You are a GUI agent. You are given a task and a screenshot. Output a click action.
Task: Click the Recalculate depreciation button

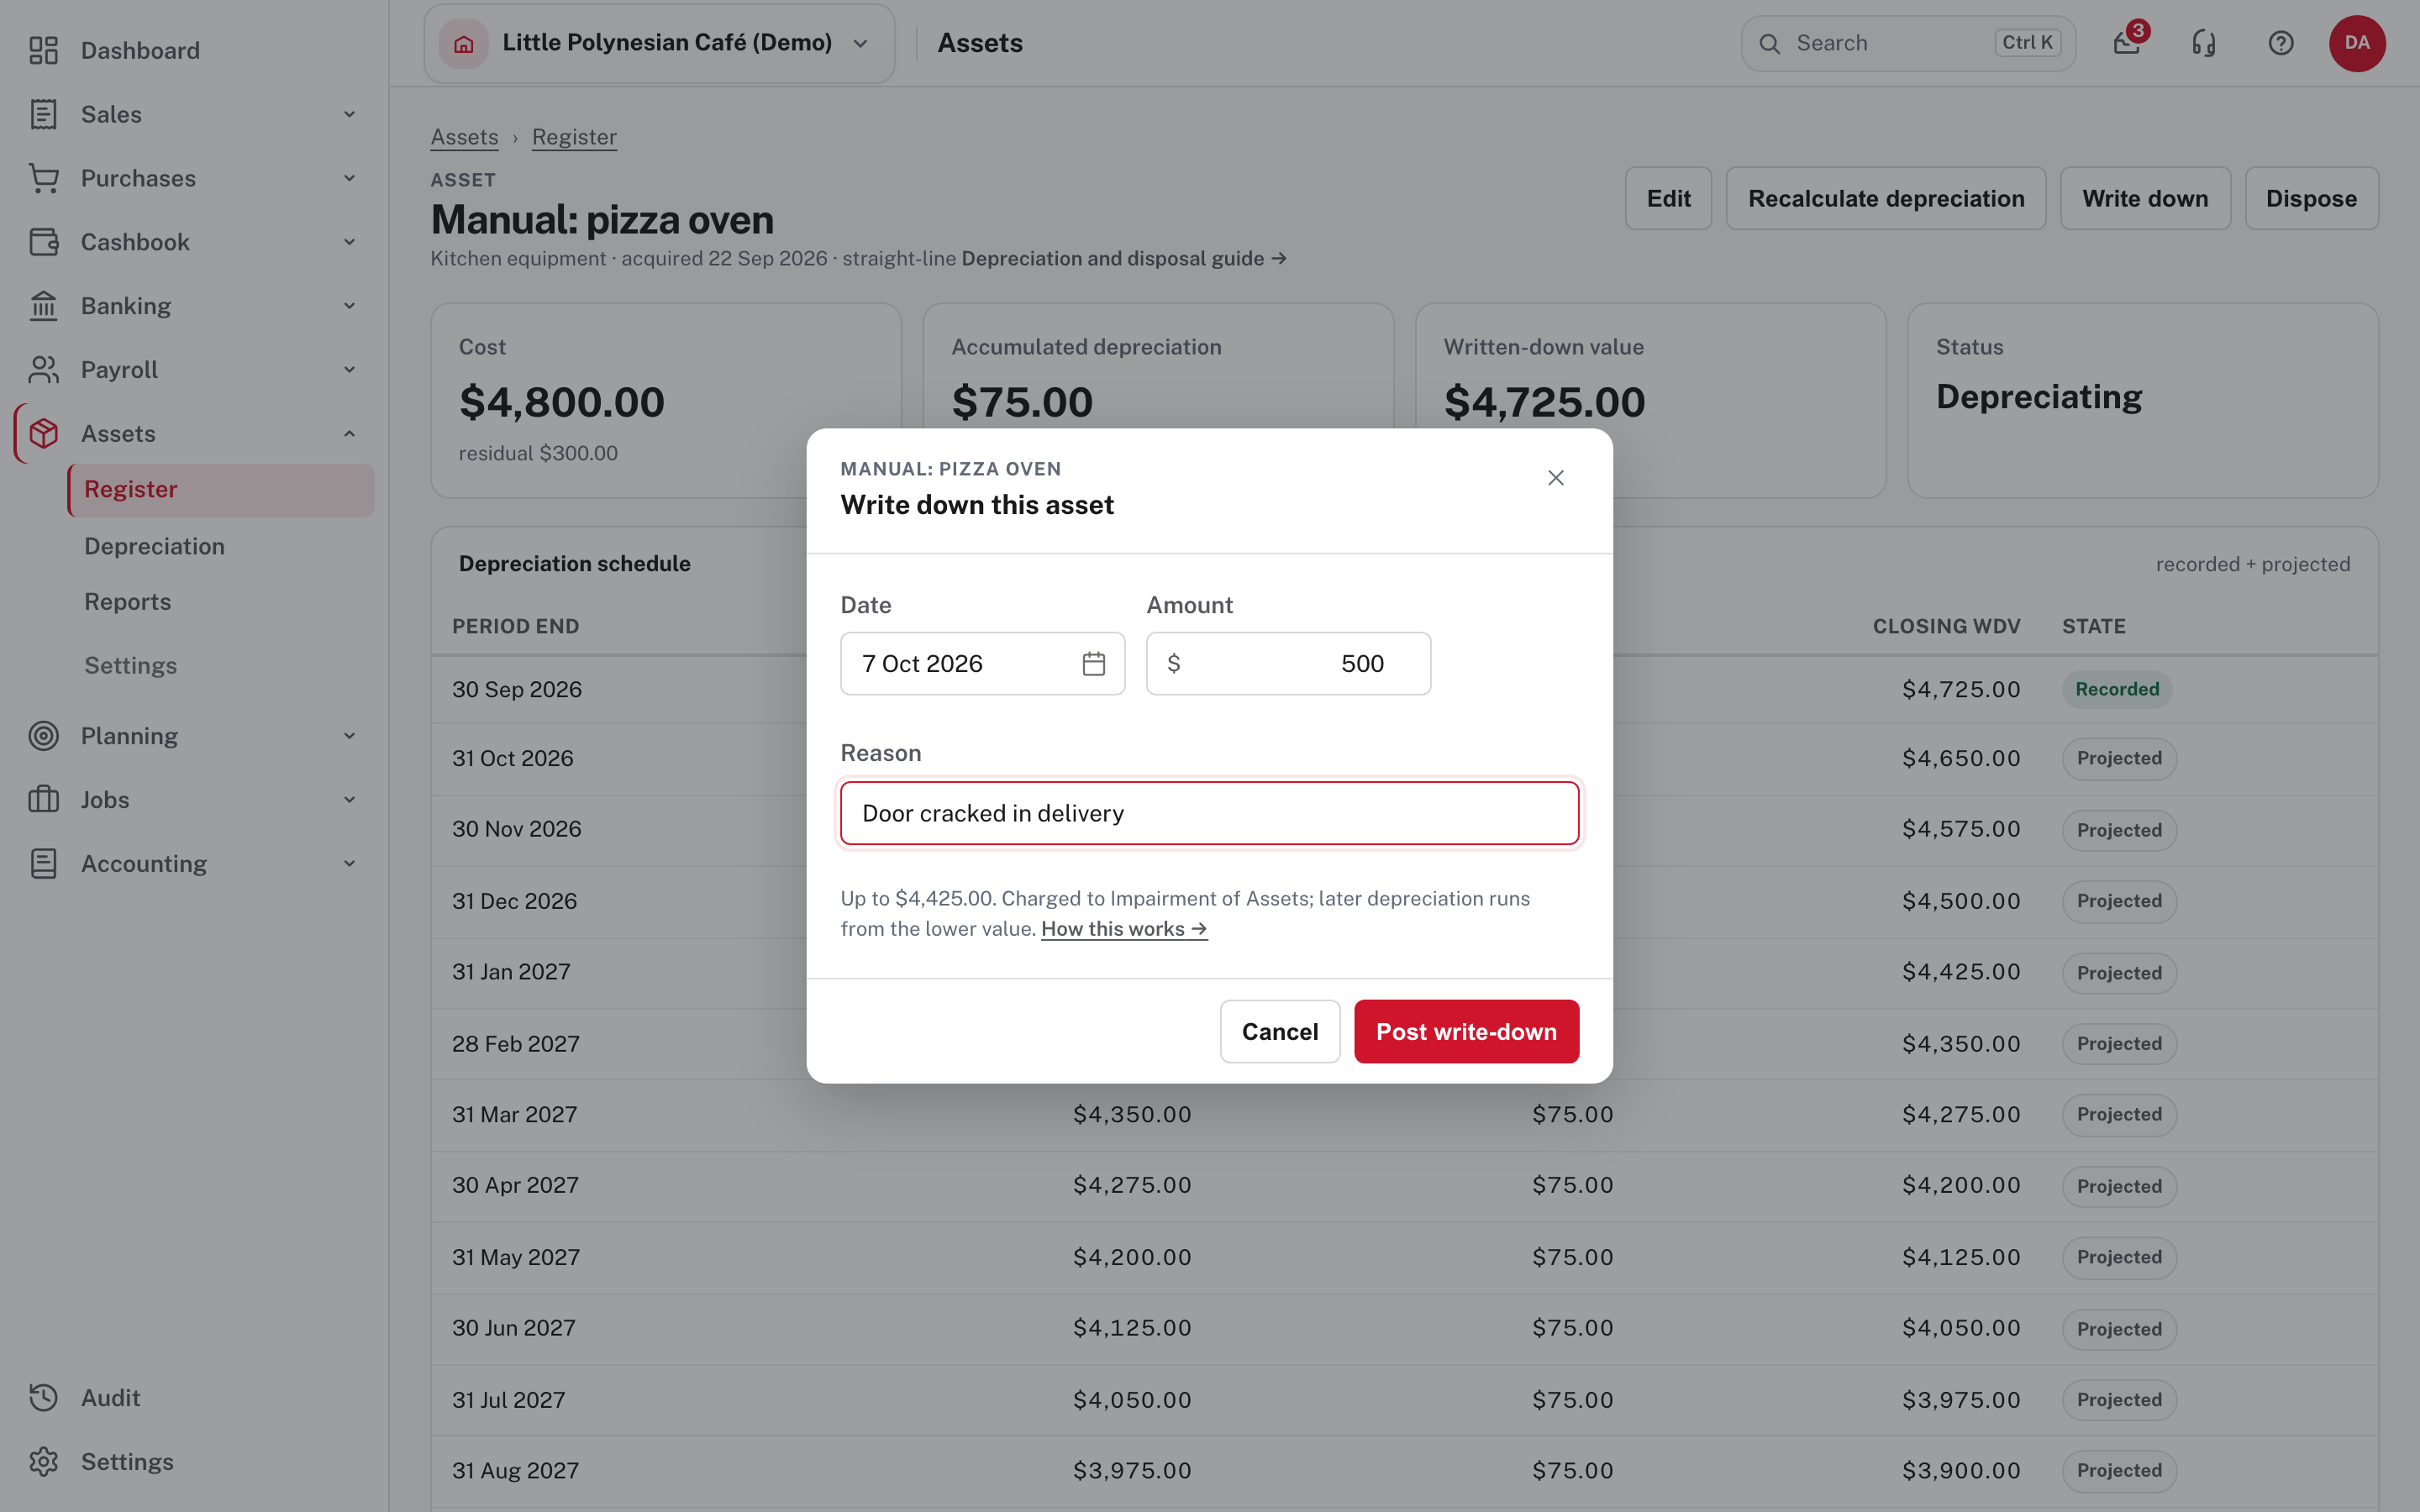(1886, 198)
